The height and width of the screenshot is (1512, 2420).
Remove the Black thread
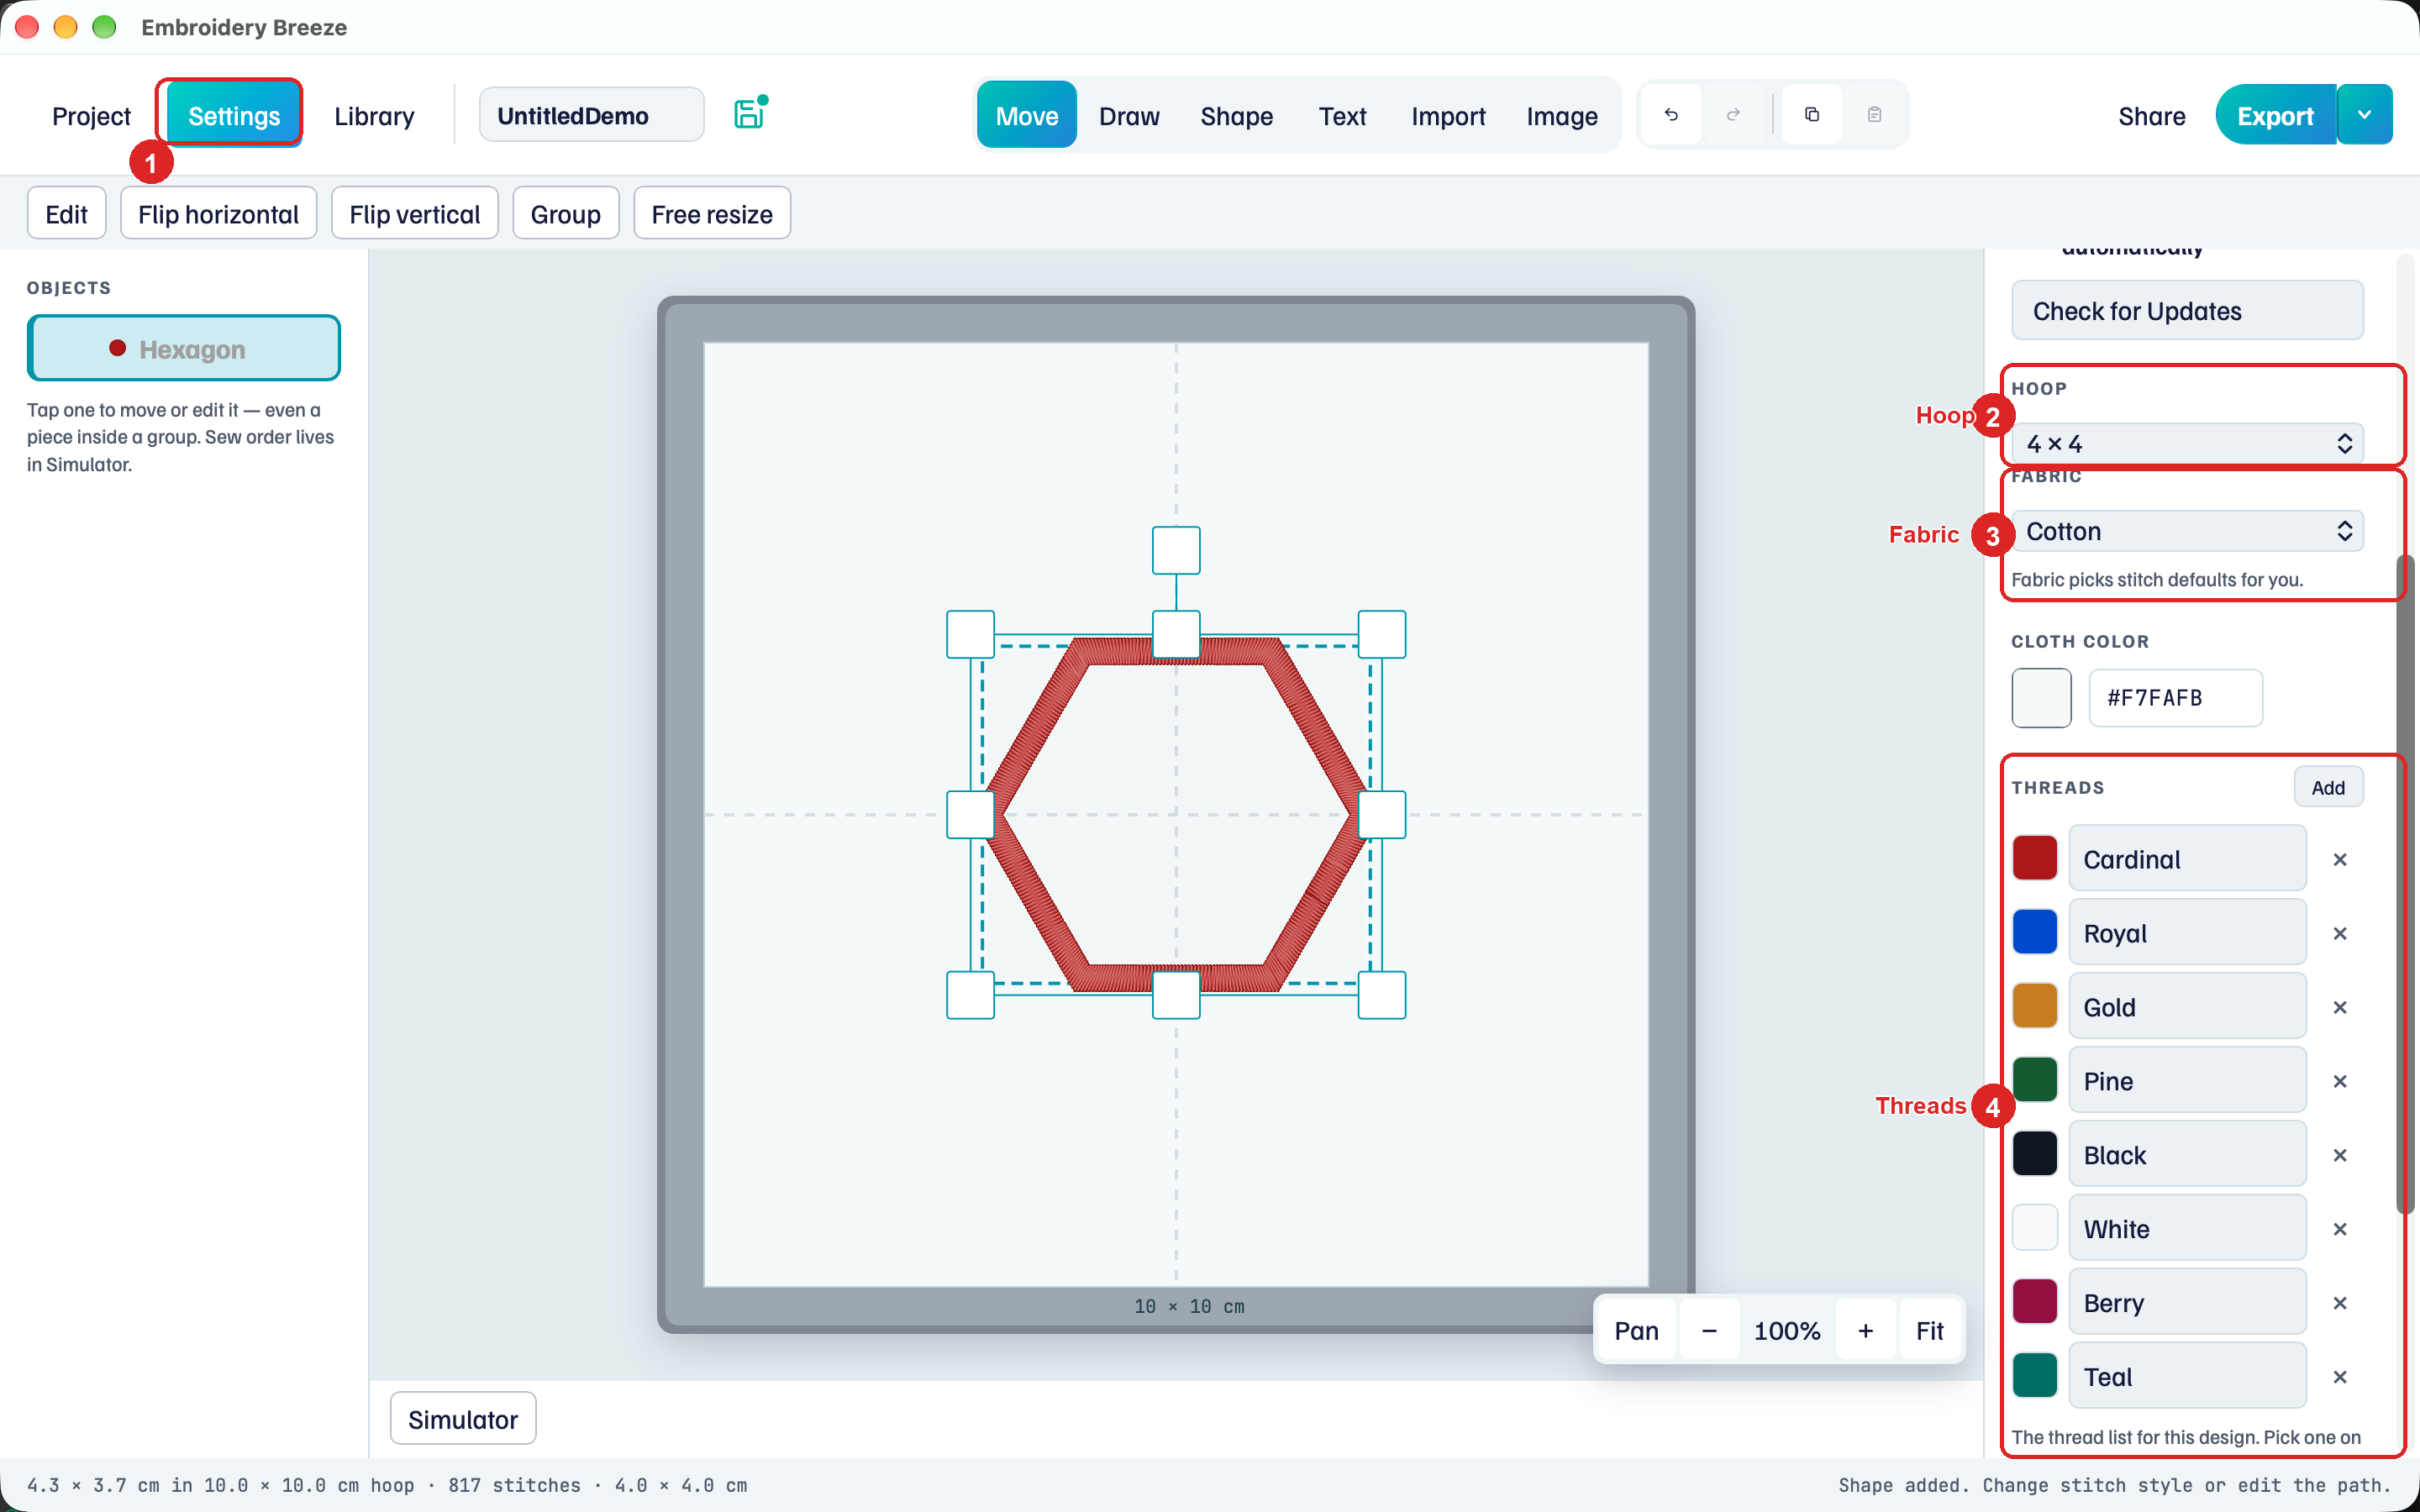(x=2340, y=1155)
